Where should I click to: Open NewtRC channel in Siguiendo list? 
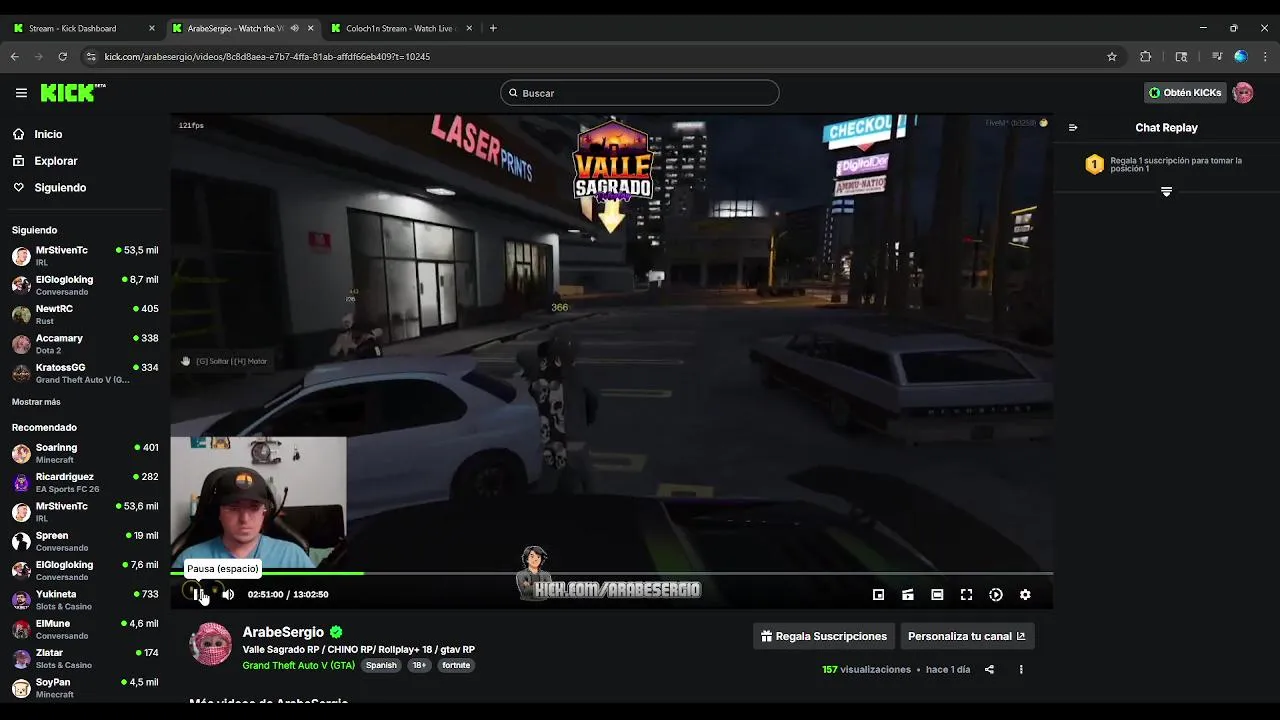pyautogui.click(x=85, y=315)
